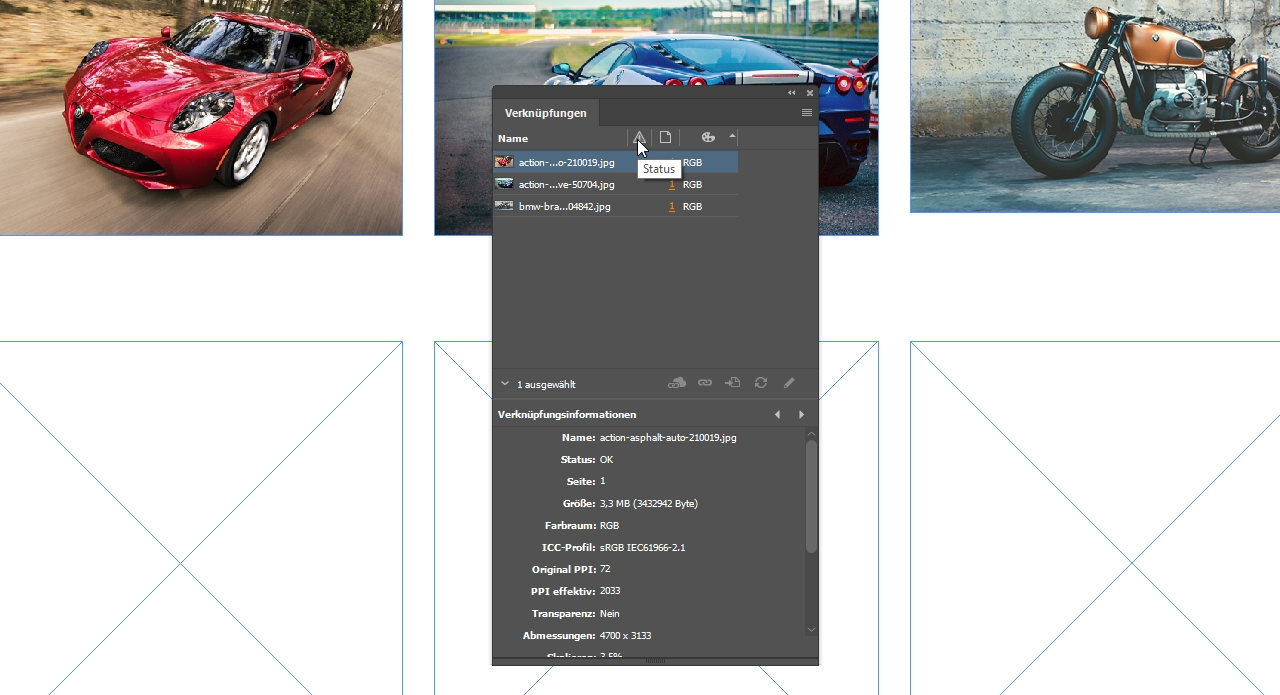Screen dimensions: 1280x695
Task: Open the Verknüpfungen panel flyout menu
Action: tap(807, 113)
